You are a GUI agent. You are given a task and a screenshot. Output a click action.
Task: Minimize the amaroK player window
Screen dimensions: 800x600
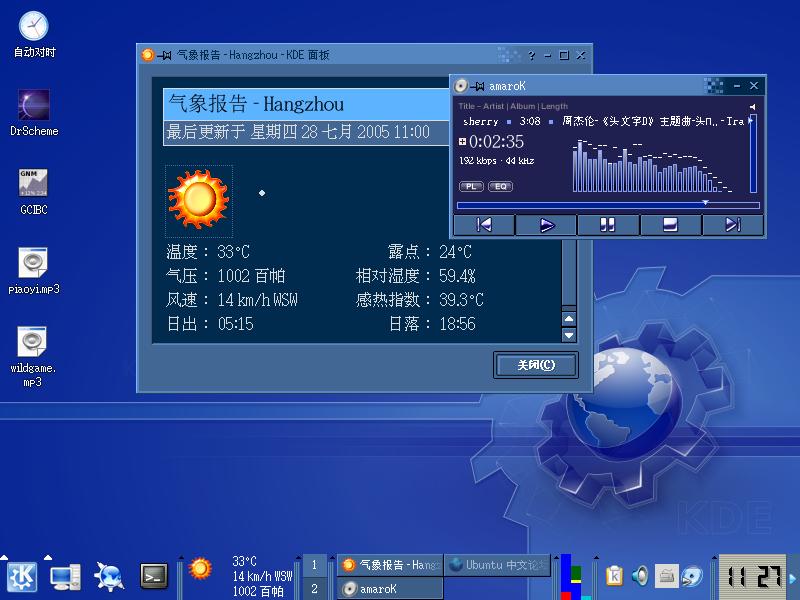click(x=737, y=86)
